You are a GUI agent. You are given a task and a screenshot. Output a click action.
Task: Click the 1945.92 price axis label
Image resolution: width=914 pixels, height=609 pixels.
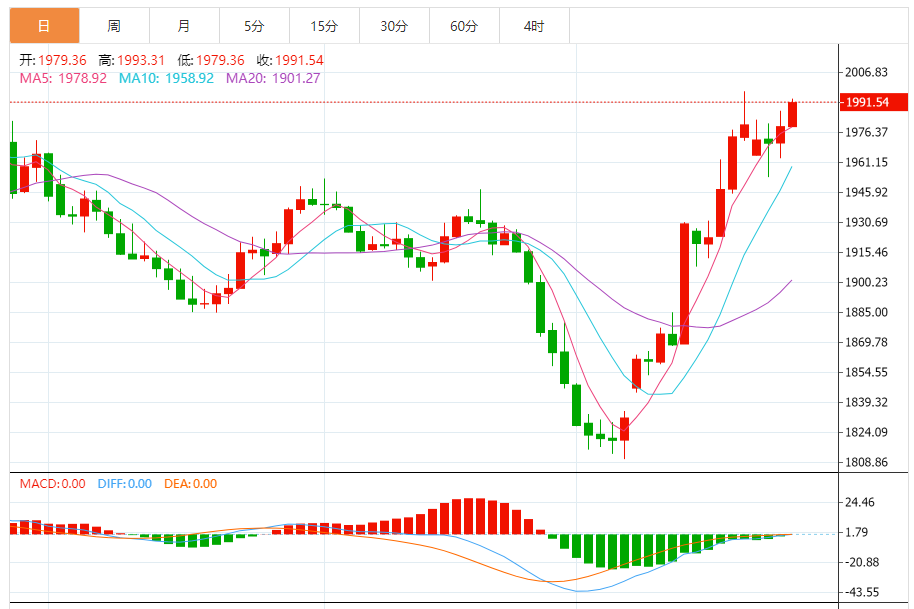[x=866, y=192]
